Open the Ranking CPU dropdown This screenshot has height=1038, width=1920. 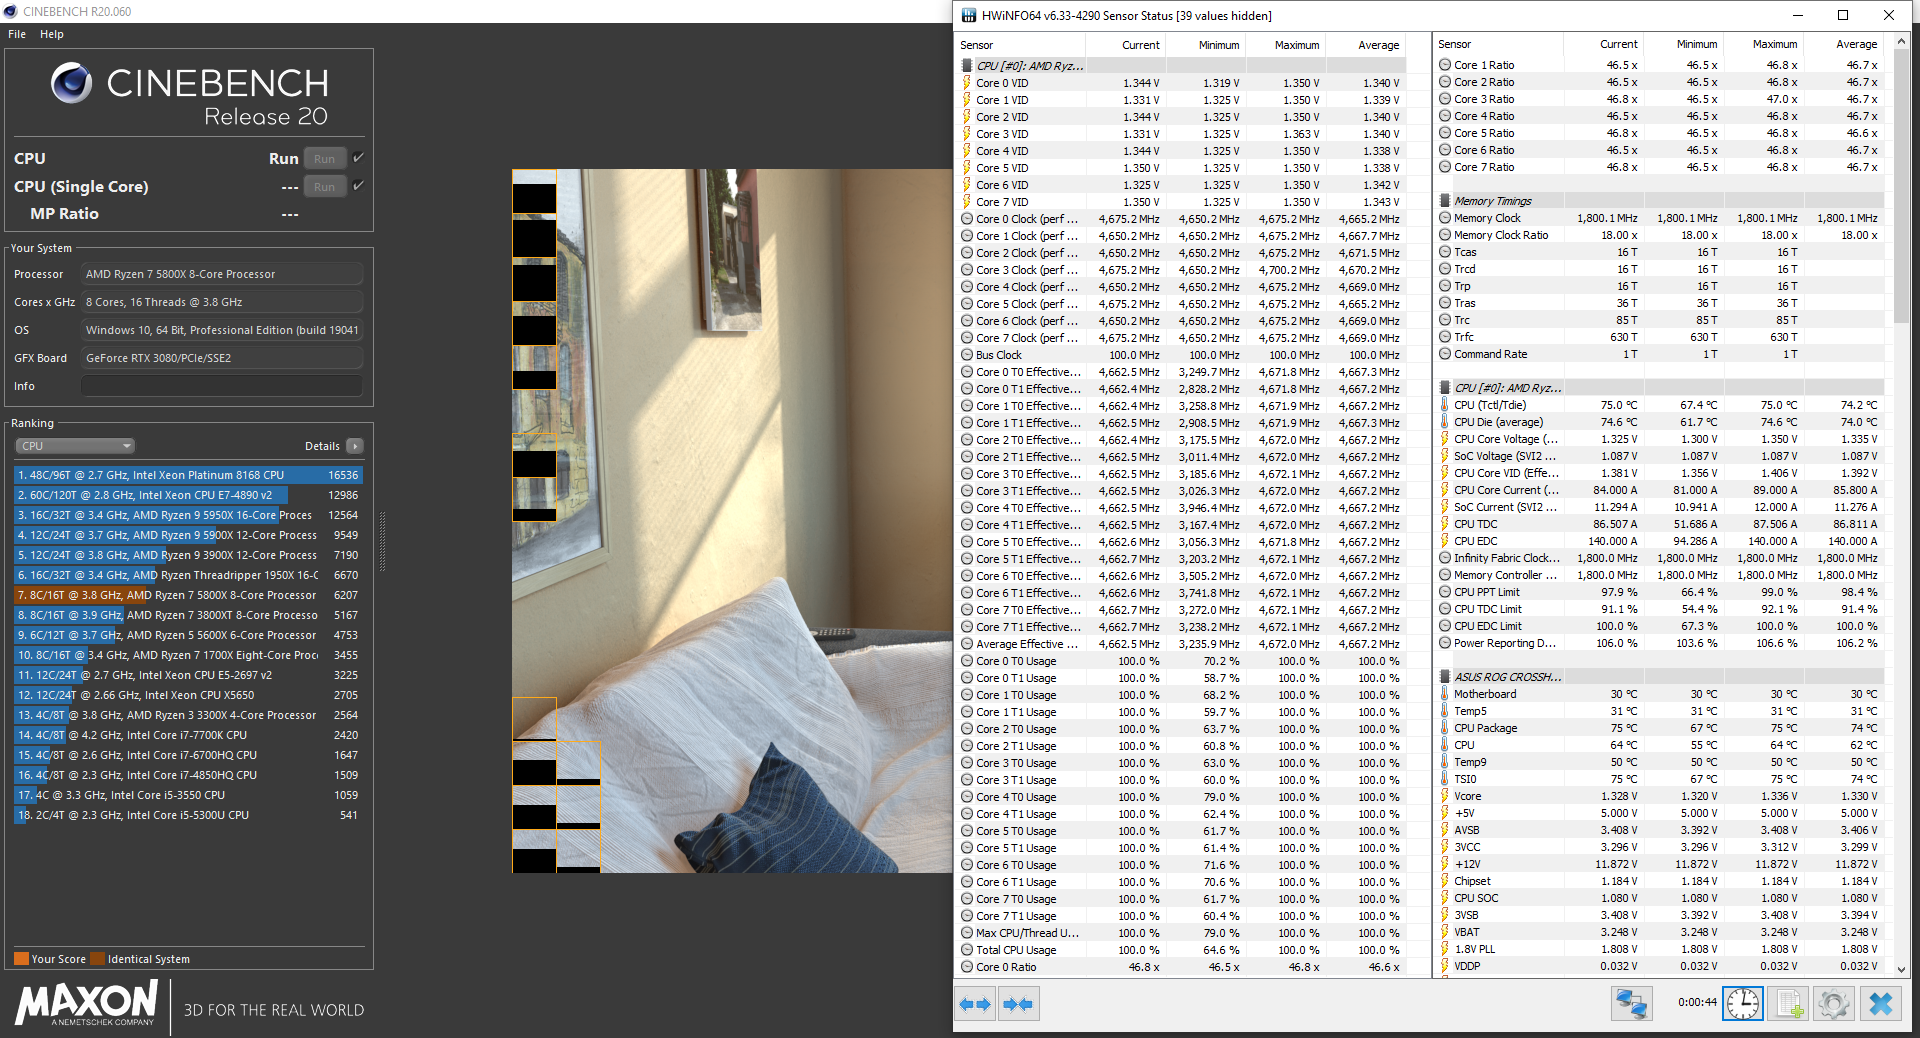point(75,446)
